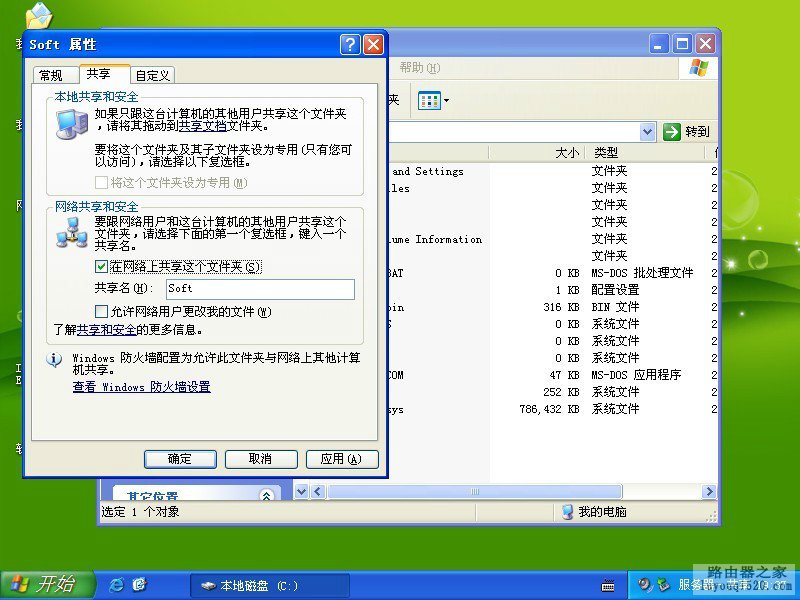Click the '786,432 KB' size cell

click(549, 409)
